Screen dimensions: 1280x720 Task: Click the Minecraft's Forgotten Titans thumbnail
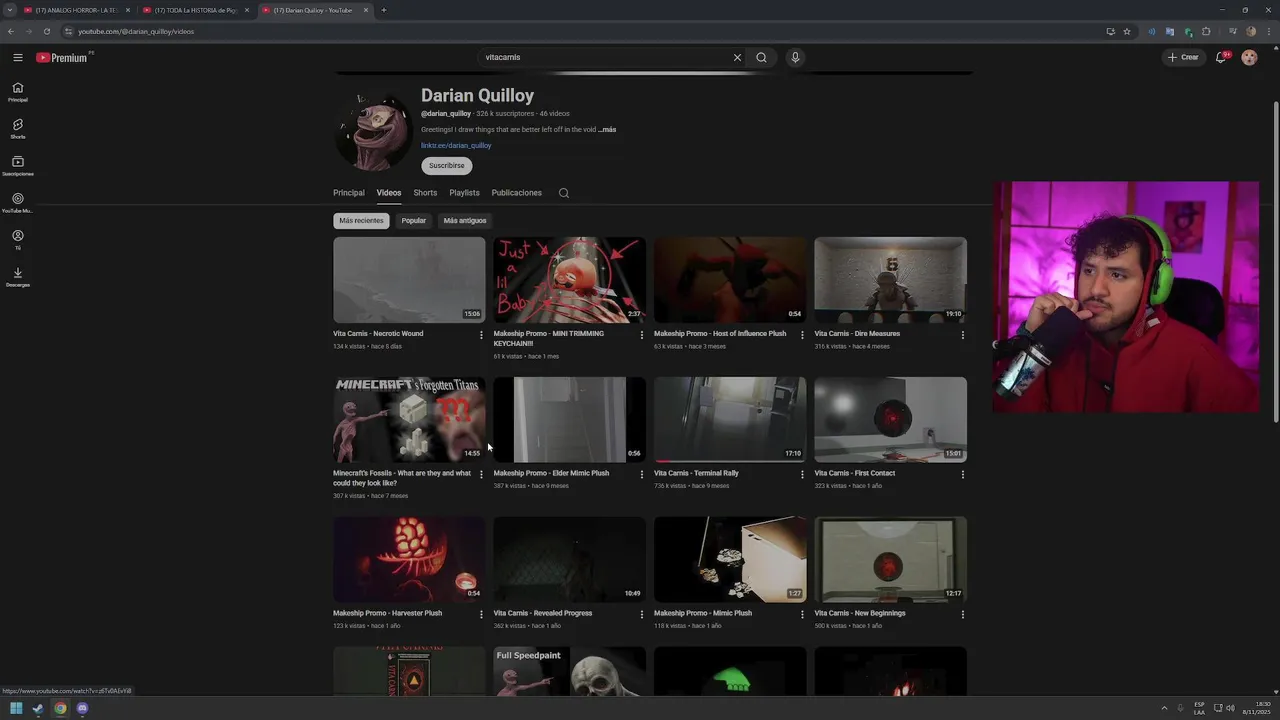409,420
